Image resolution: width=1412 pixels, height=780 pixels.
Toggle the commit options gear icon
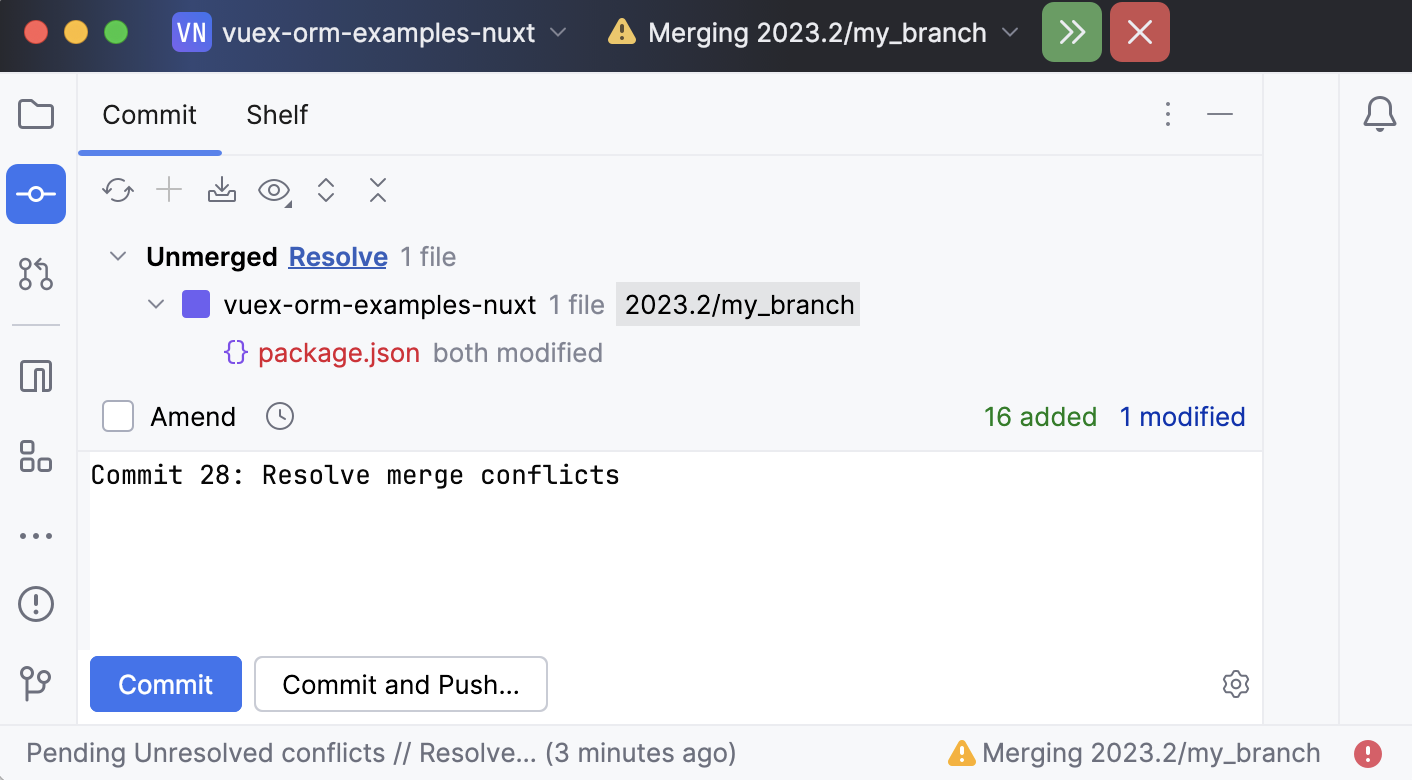click(1235, 684)
